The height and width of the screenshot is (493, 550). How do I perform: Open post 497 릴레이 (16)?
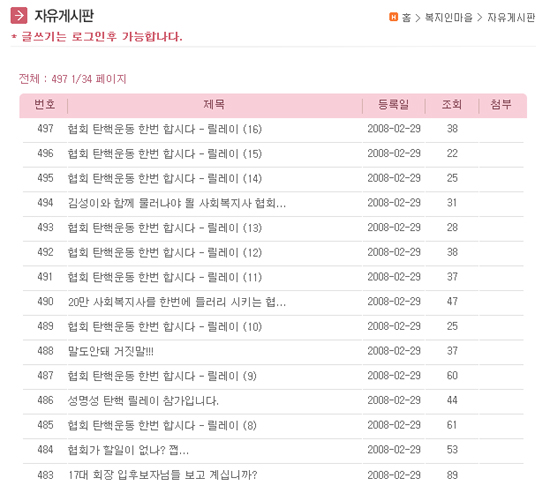pos(165,129)
